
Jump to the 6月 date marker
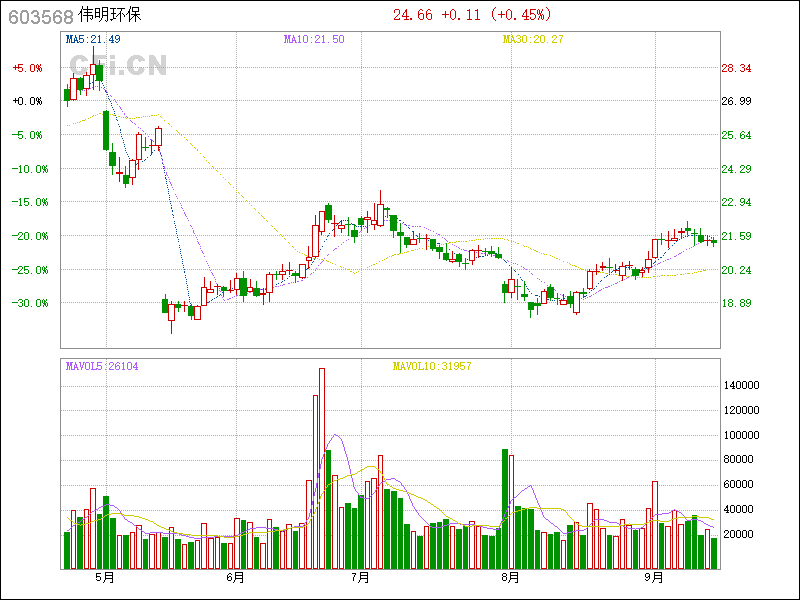click(235, 578)
